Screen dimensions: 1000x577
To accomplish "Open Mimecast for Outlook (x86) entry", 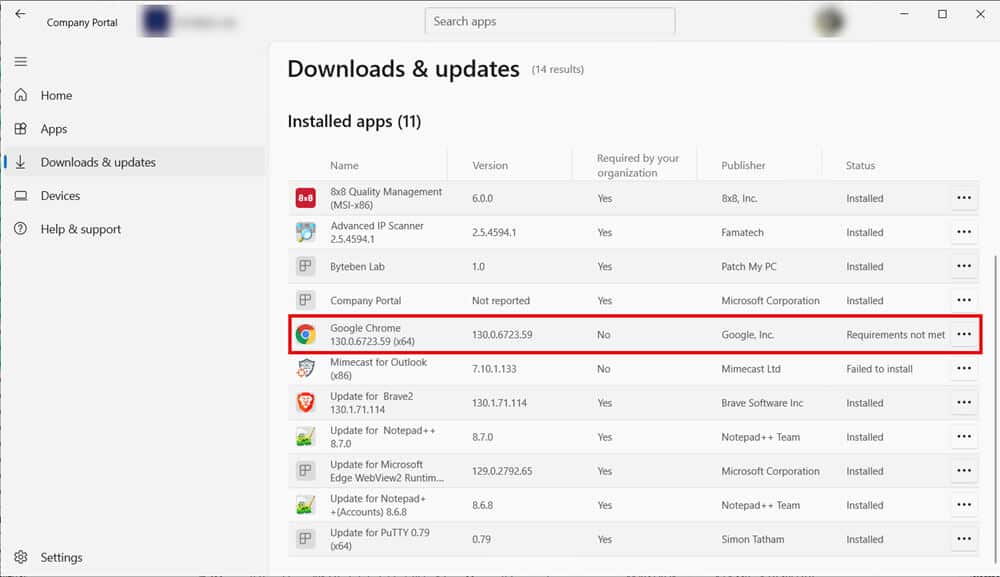I will [x=378, y=369].
